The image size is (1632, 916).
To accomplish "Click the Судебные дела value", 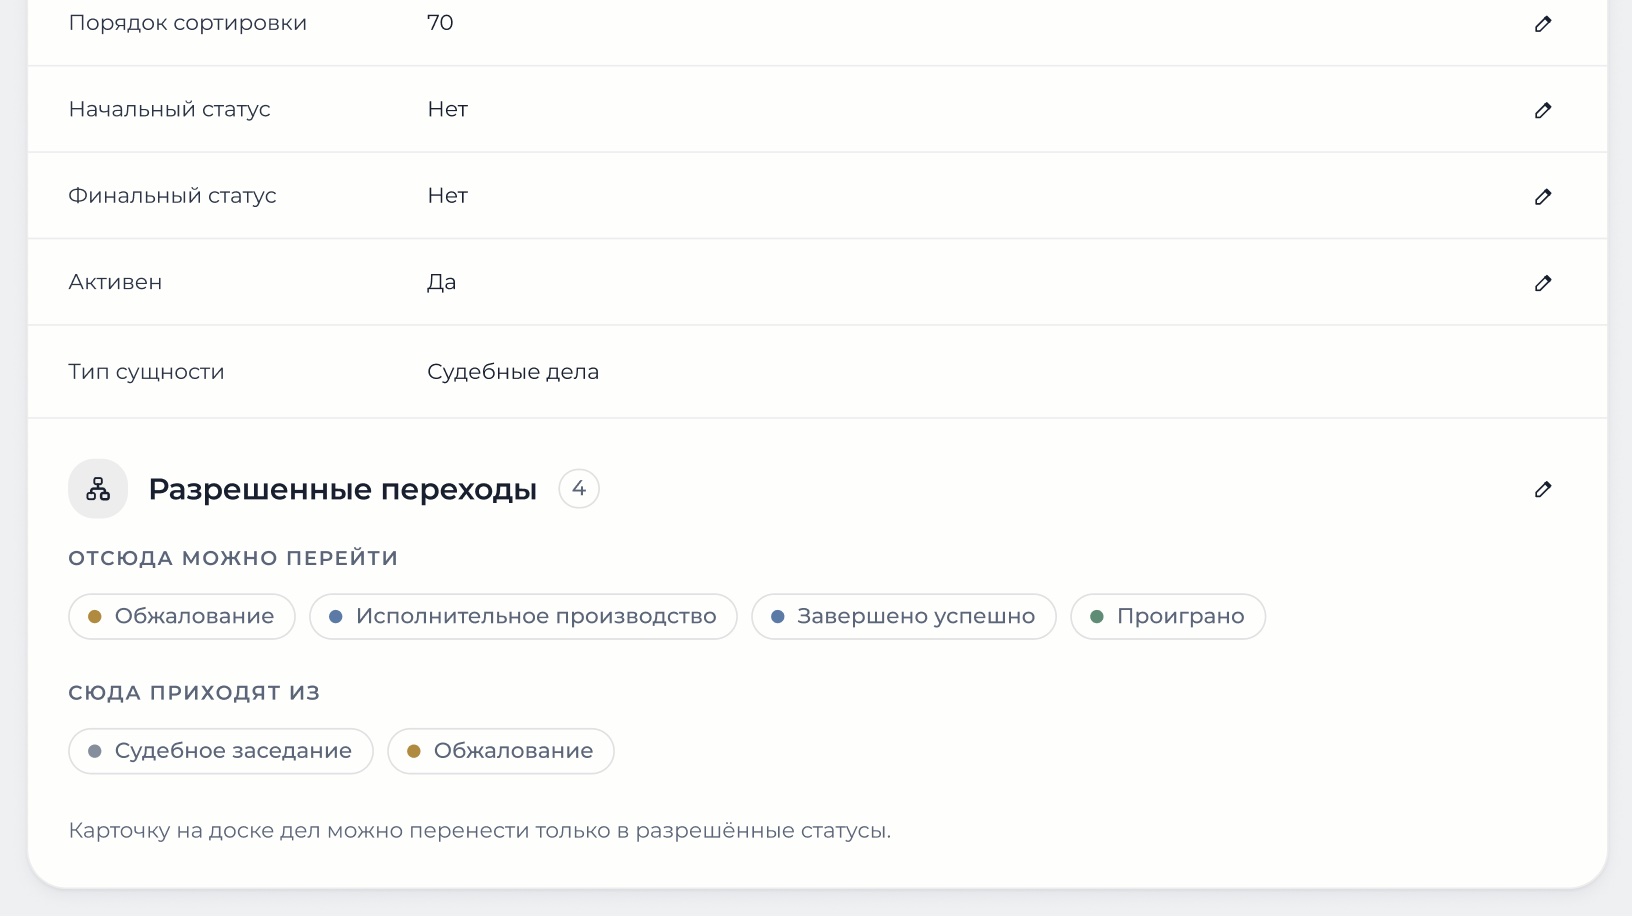I will coord(513,372).
